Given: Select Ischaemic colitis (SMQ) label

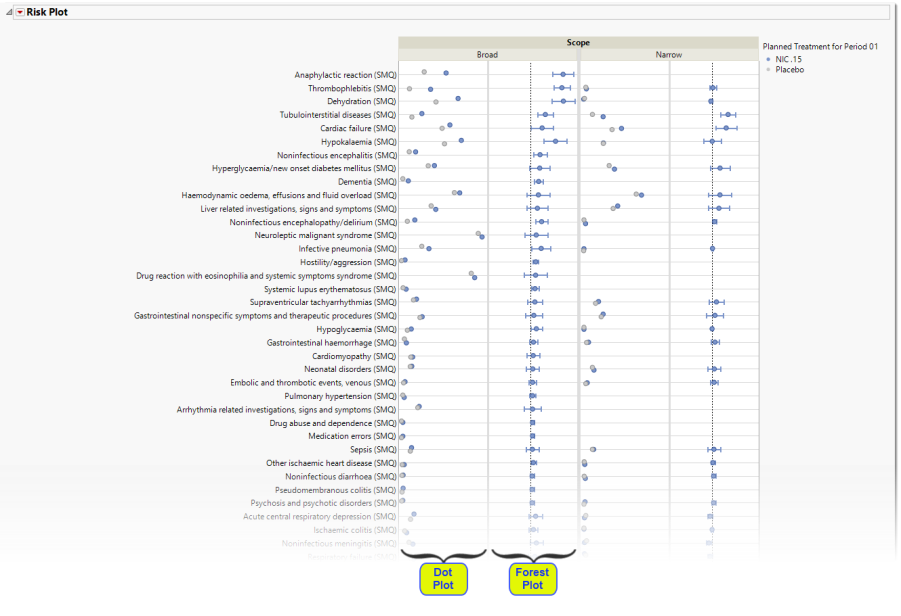Looking at the screenshot, I should pyautogui.click(x=355, y=530).
